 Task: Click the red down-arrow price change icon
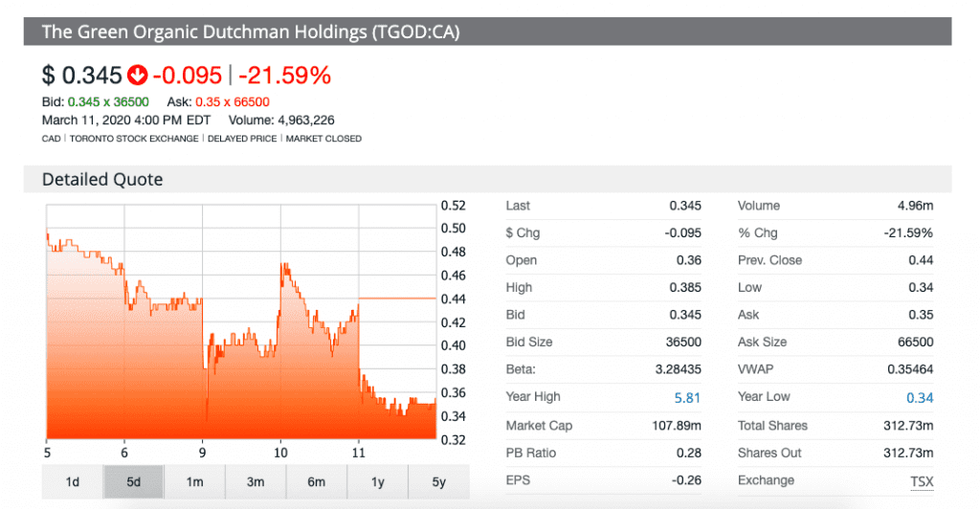click(x=137, y=75)
